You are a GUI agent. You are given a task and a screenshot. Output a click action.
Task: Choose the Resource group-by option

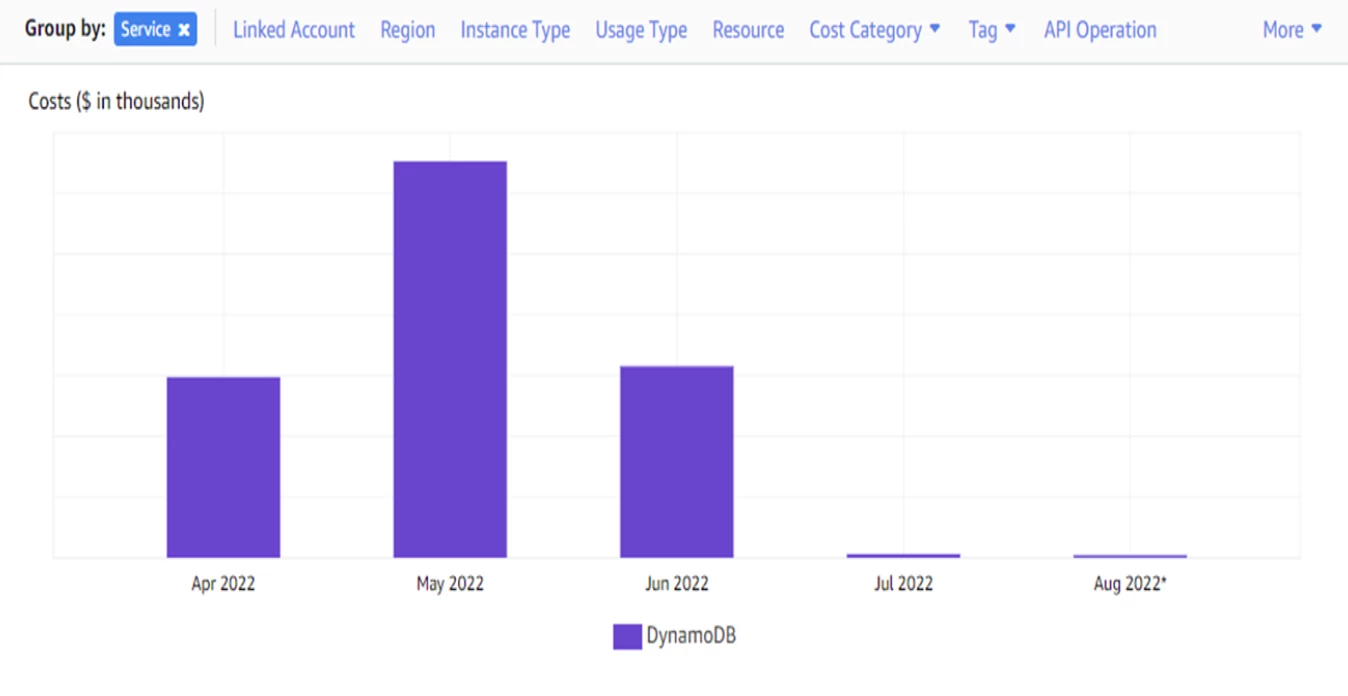pyautogui.click(x=748, y=30)
